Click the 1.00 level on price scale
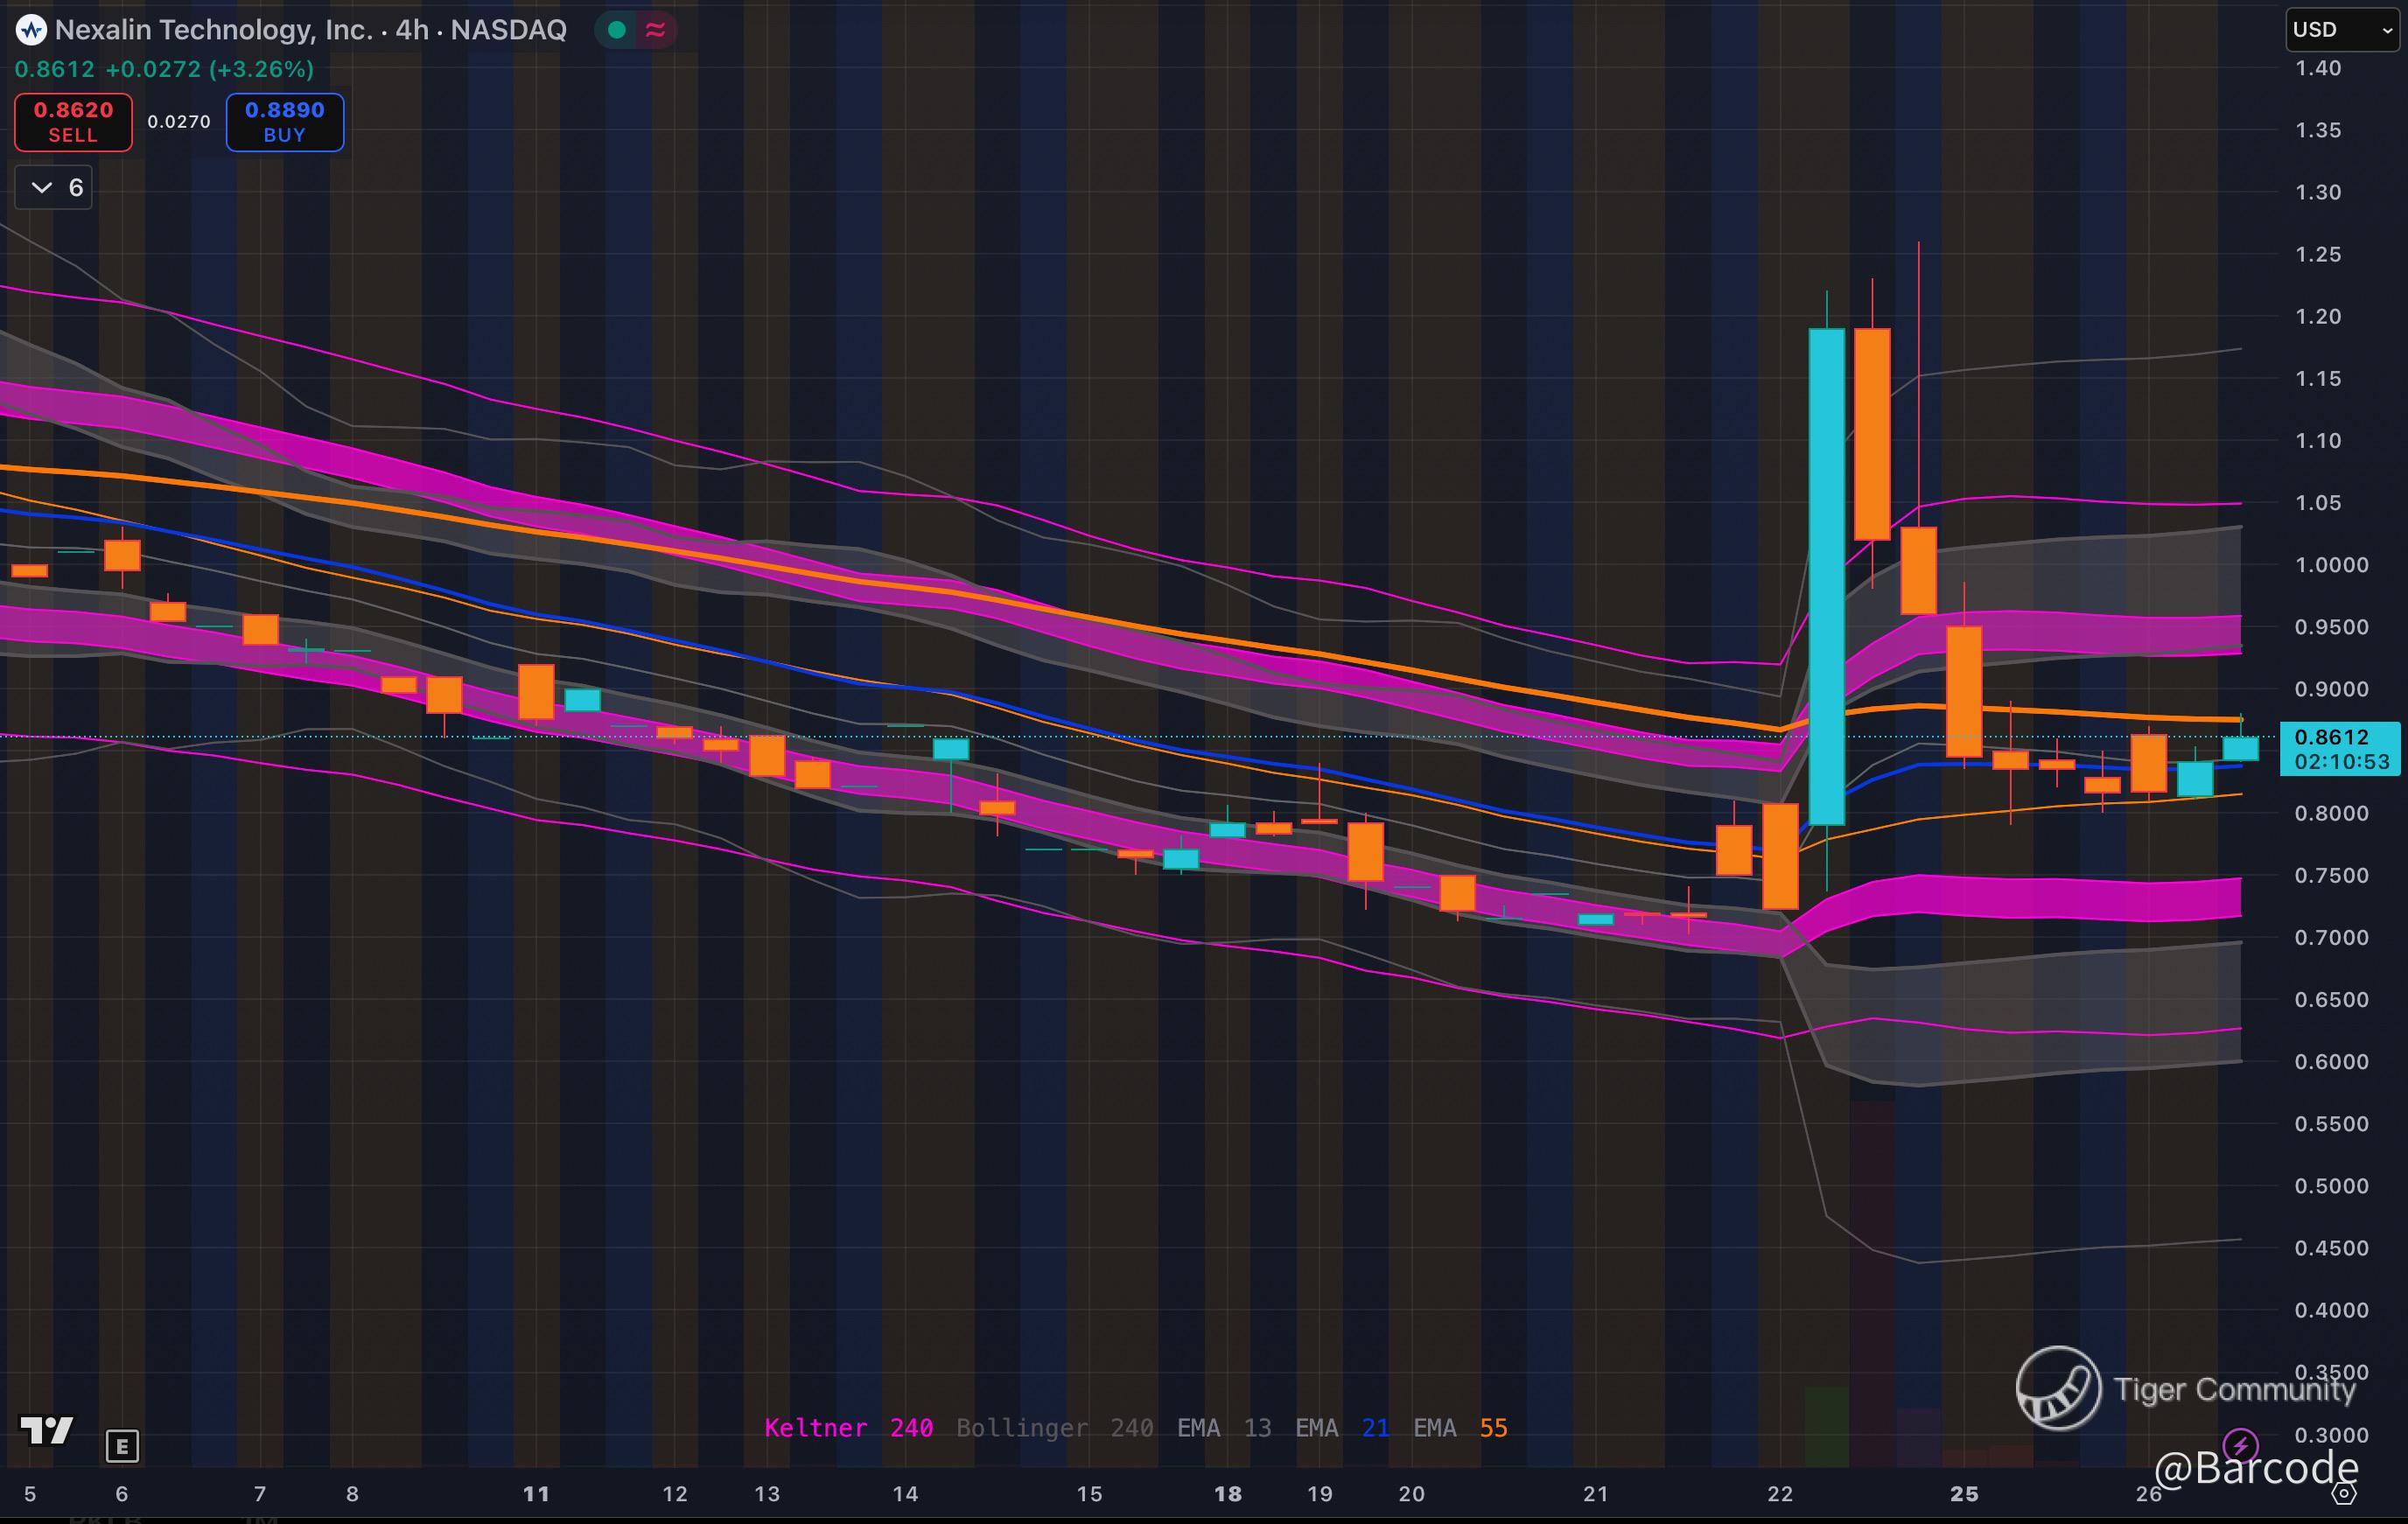This screenshot has width=2408, height=1524. 2330,565
